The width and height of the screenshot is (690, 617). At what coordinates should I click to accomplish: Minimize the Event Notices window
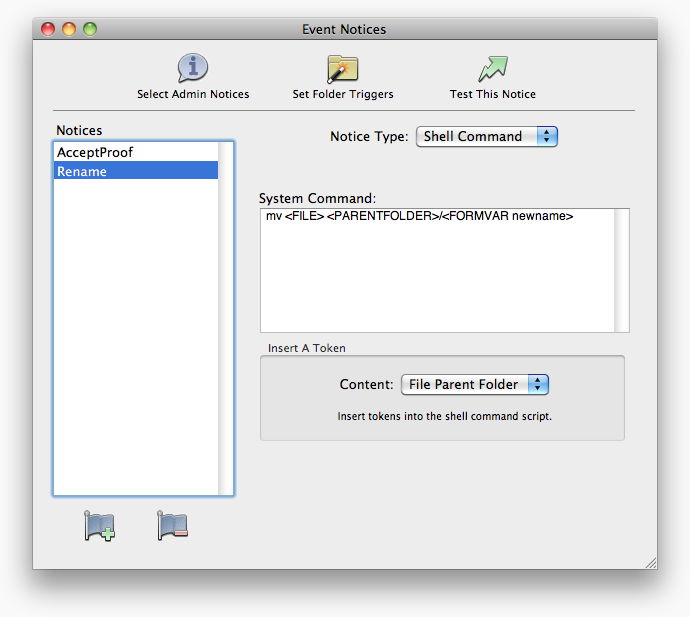pyautogui.click(x=70, y=29)
